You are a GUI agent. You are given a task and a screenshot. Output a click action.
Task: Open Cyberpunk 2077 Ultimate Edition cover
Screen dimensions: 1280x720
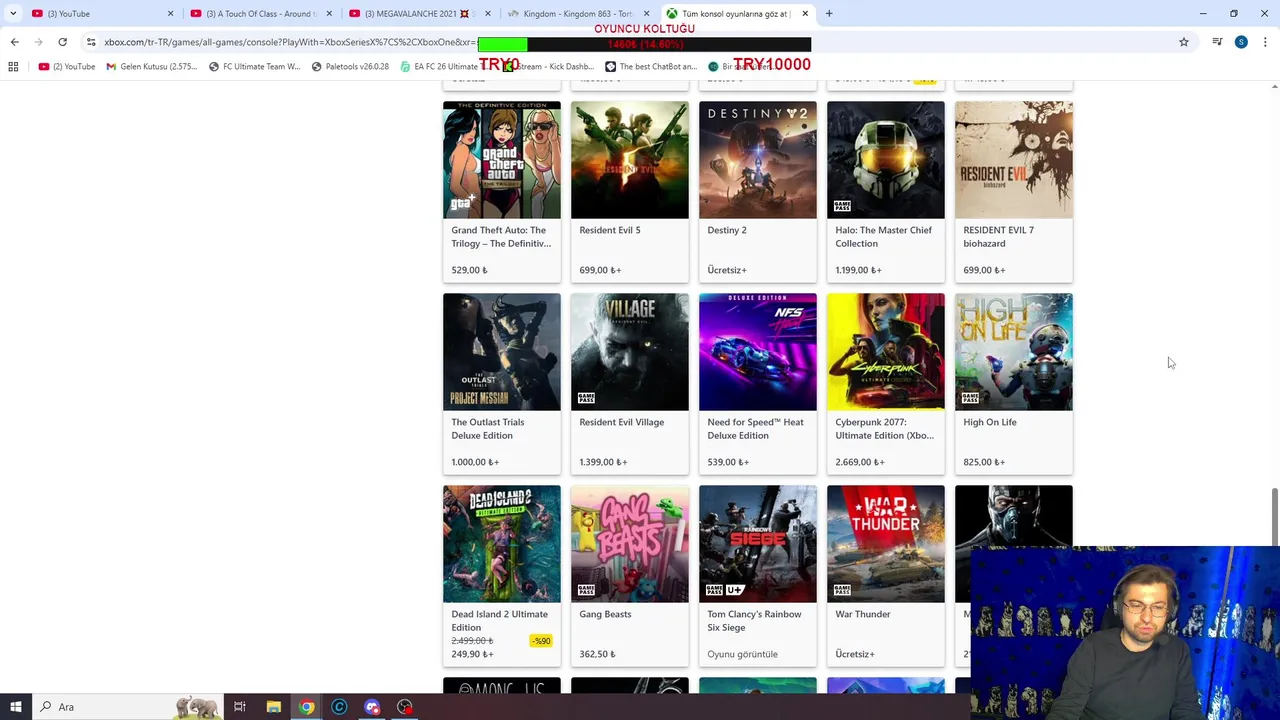click(886, 352)
